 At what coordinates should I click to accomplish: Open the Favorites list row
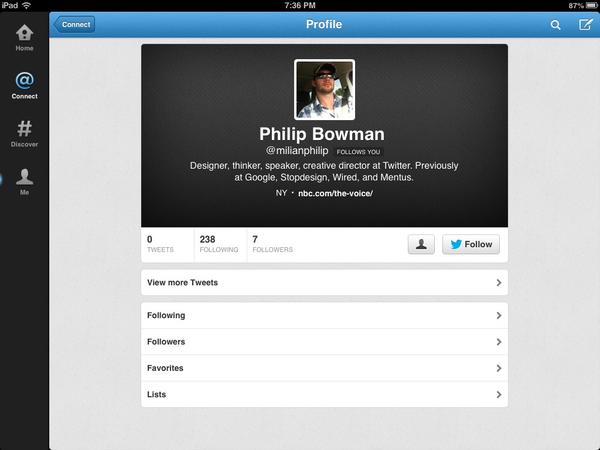pos(324,368)
